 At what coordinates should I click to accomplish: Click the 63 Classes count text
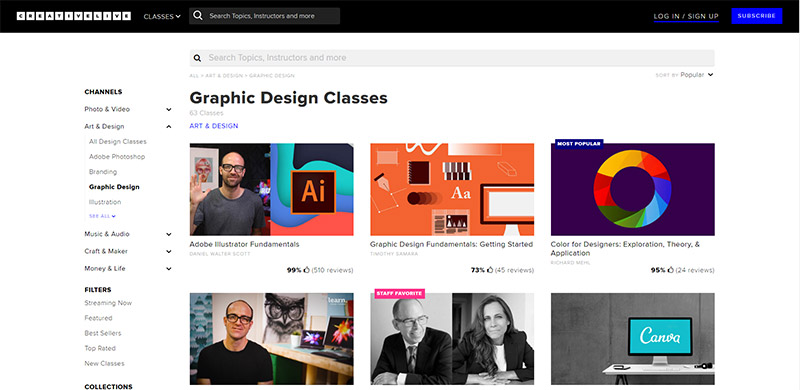206,113
